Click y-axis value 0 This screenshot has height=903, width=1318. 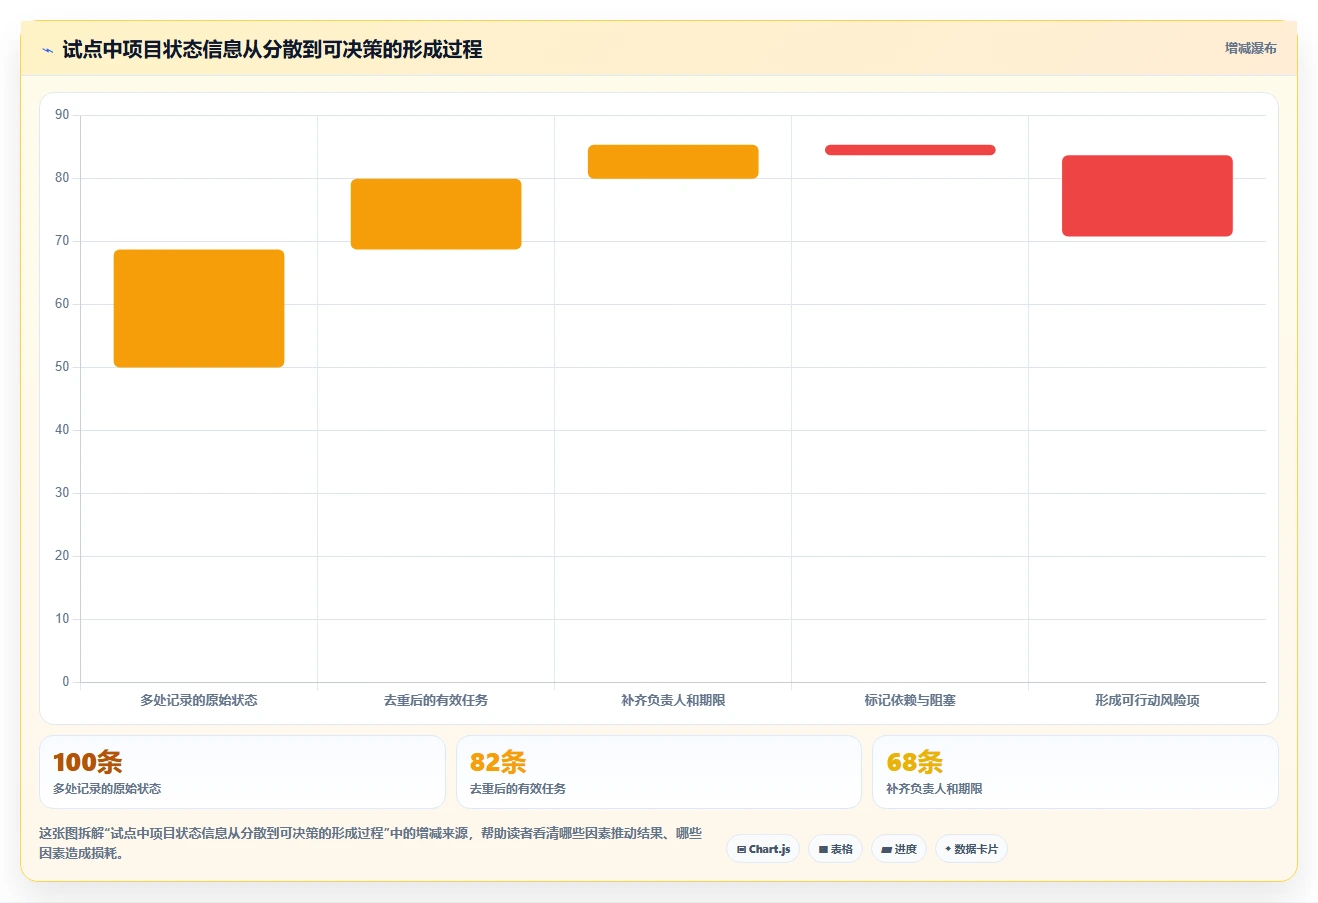click(x=66, y=682)
